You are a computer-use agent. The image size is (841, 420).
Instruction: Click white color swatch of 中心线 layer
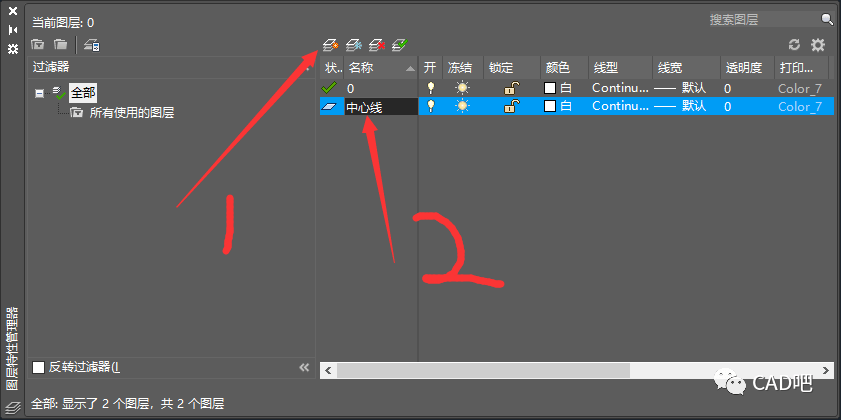click(549, 106)
